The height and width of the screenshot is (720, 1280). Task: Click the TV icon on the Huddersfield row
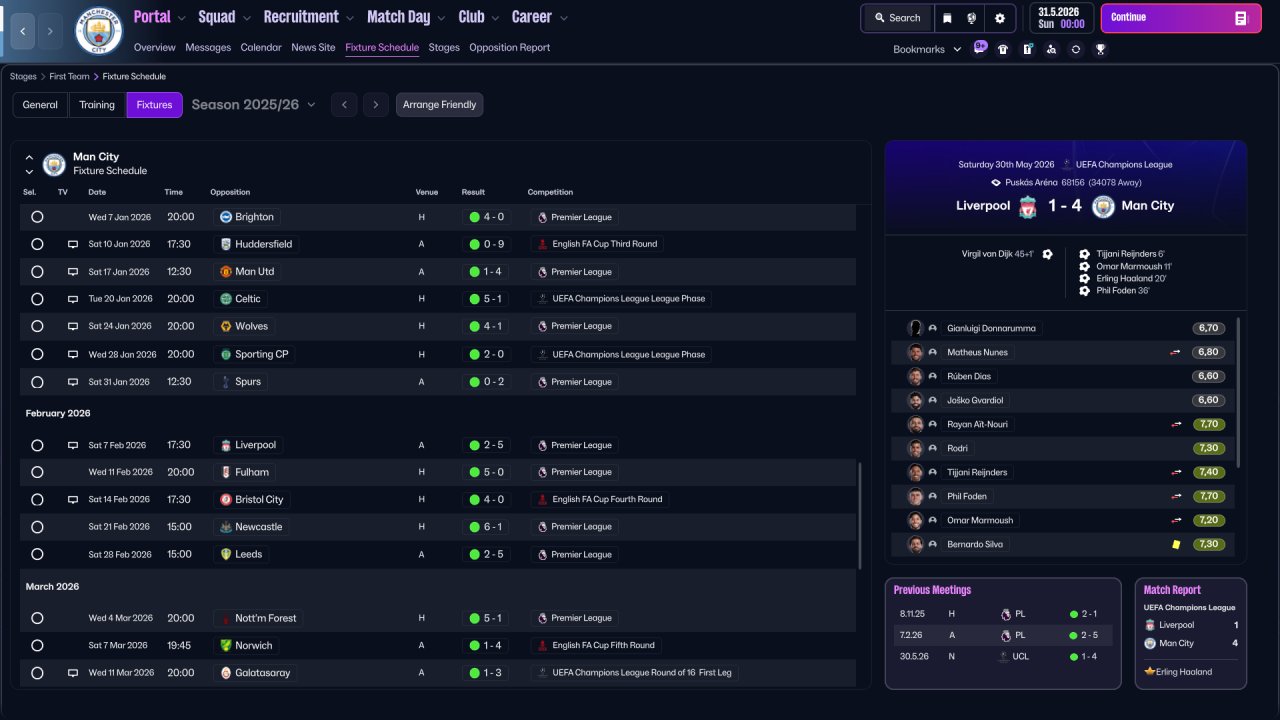(72, 244)
